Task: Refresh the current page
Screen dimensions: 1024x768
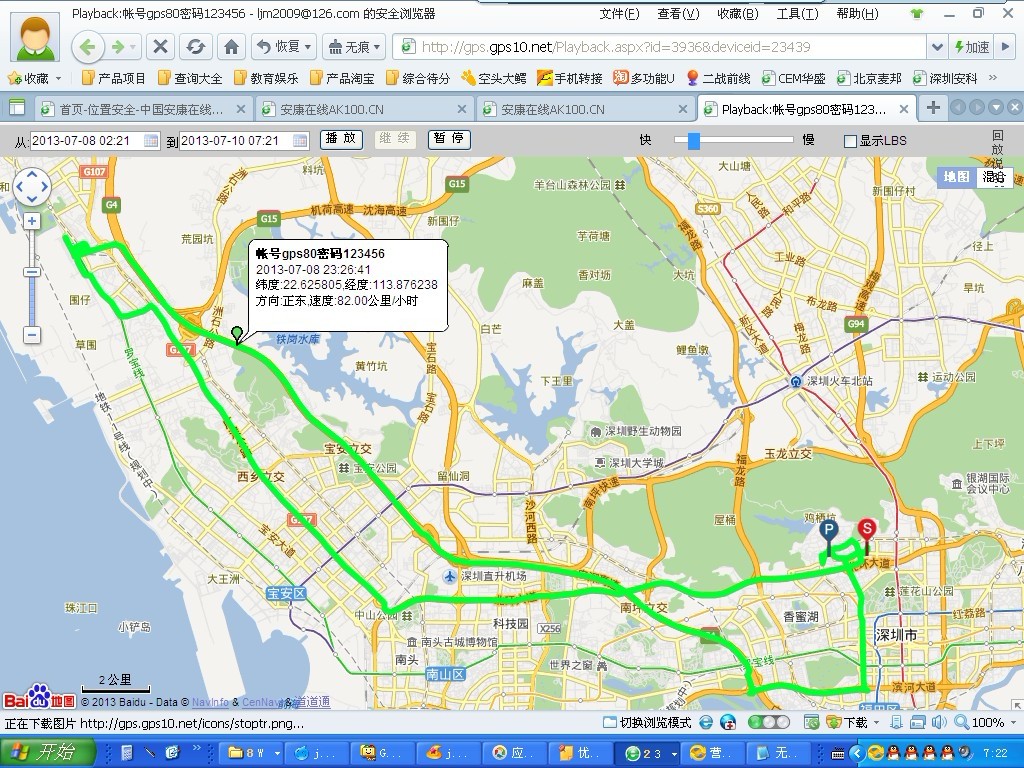Action: click(195, 47)
